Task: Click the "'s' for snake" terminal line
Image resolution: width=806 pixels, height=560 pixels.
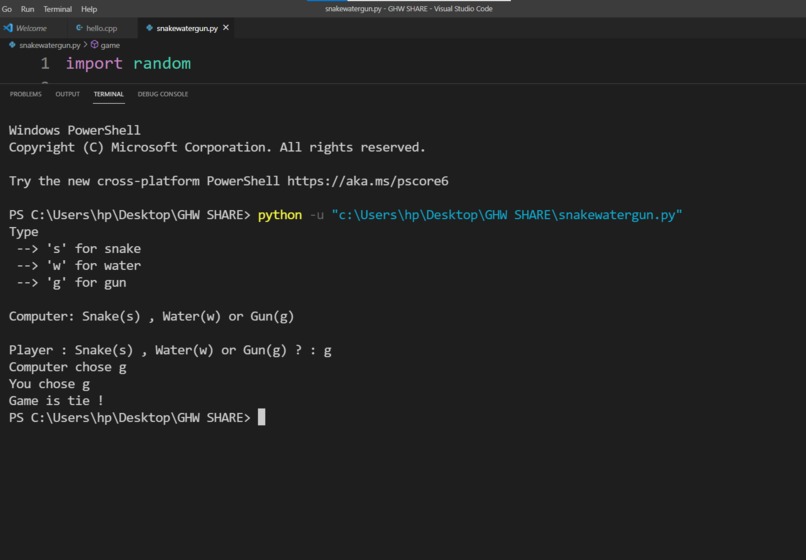Action: 79,249
